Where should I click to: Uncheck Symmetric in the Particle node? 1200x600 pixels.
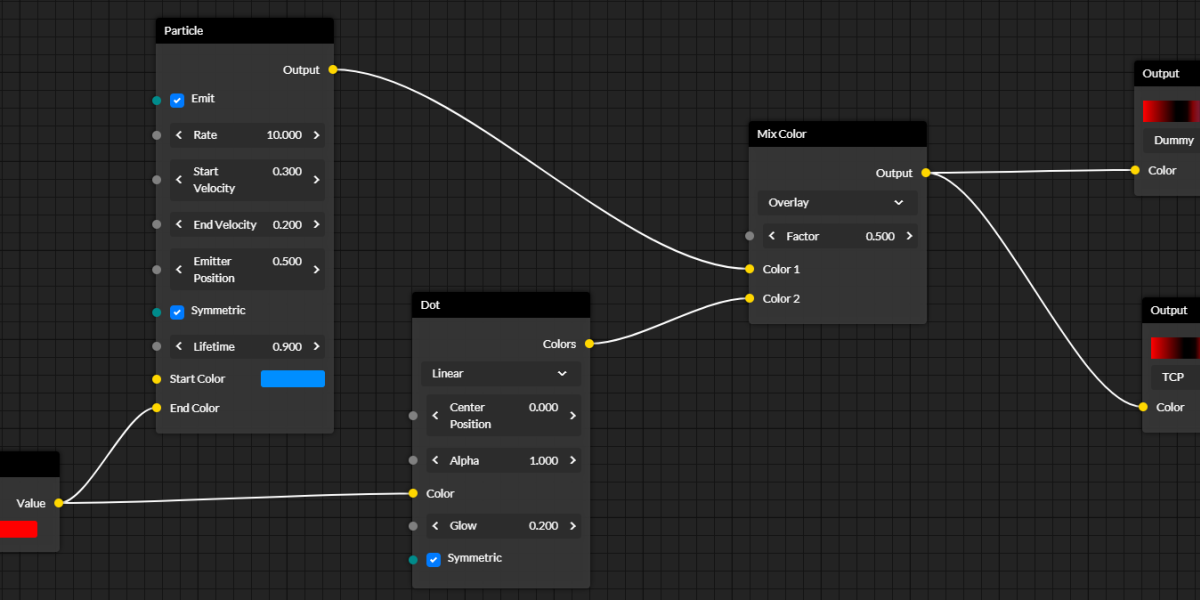[x=177, y=312]
